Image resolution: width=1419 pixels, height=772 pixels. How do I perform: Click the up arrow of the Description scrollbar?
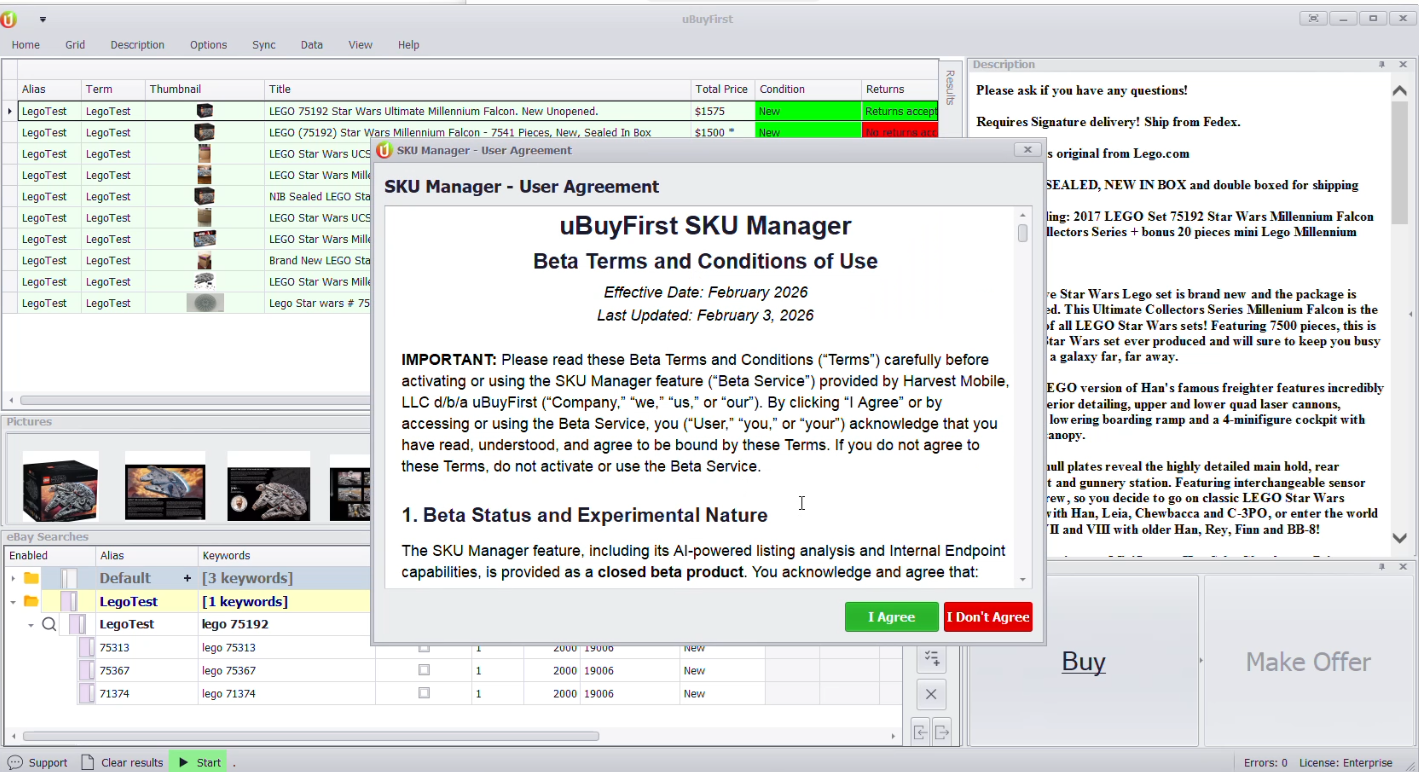click(x=1400, y=90)
